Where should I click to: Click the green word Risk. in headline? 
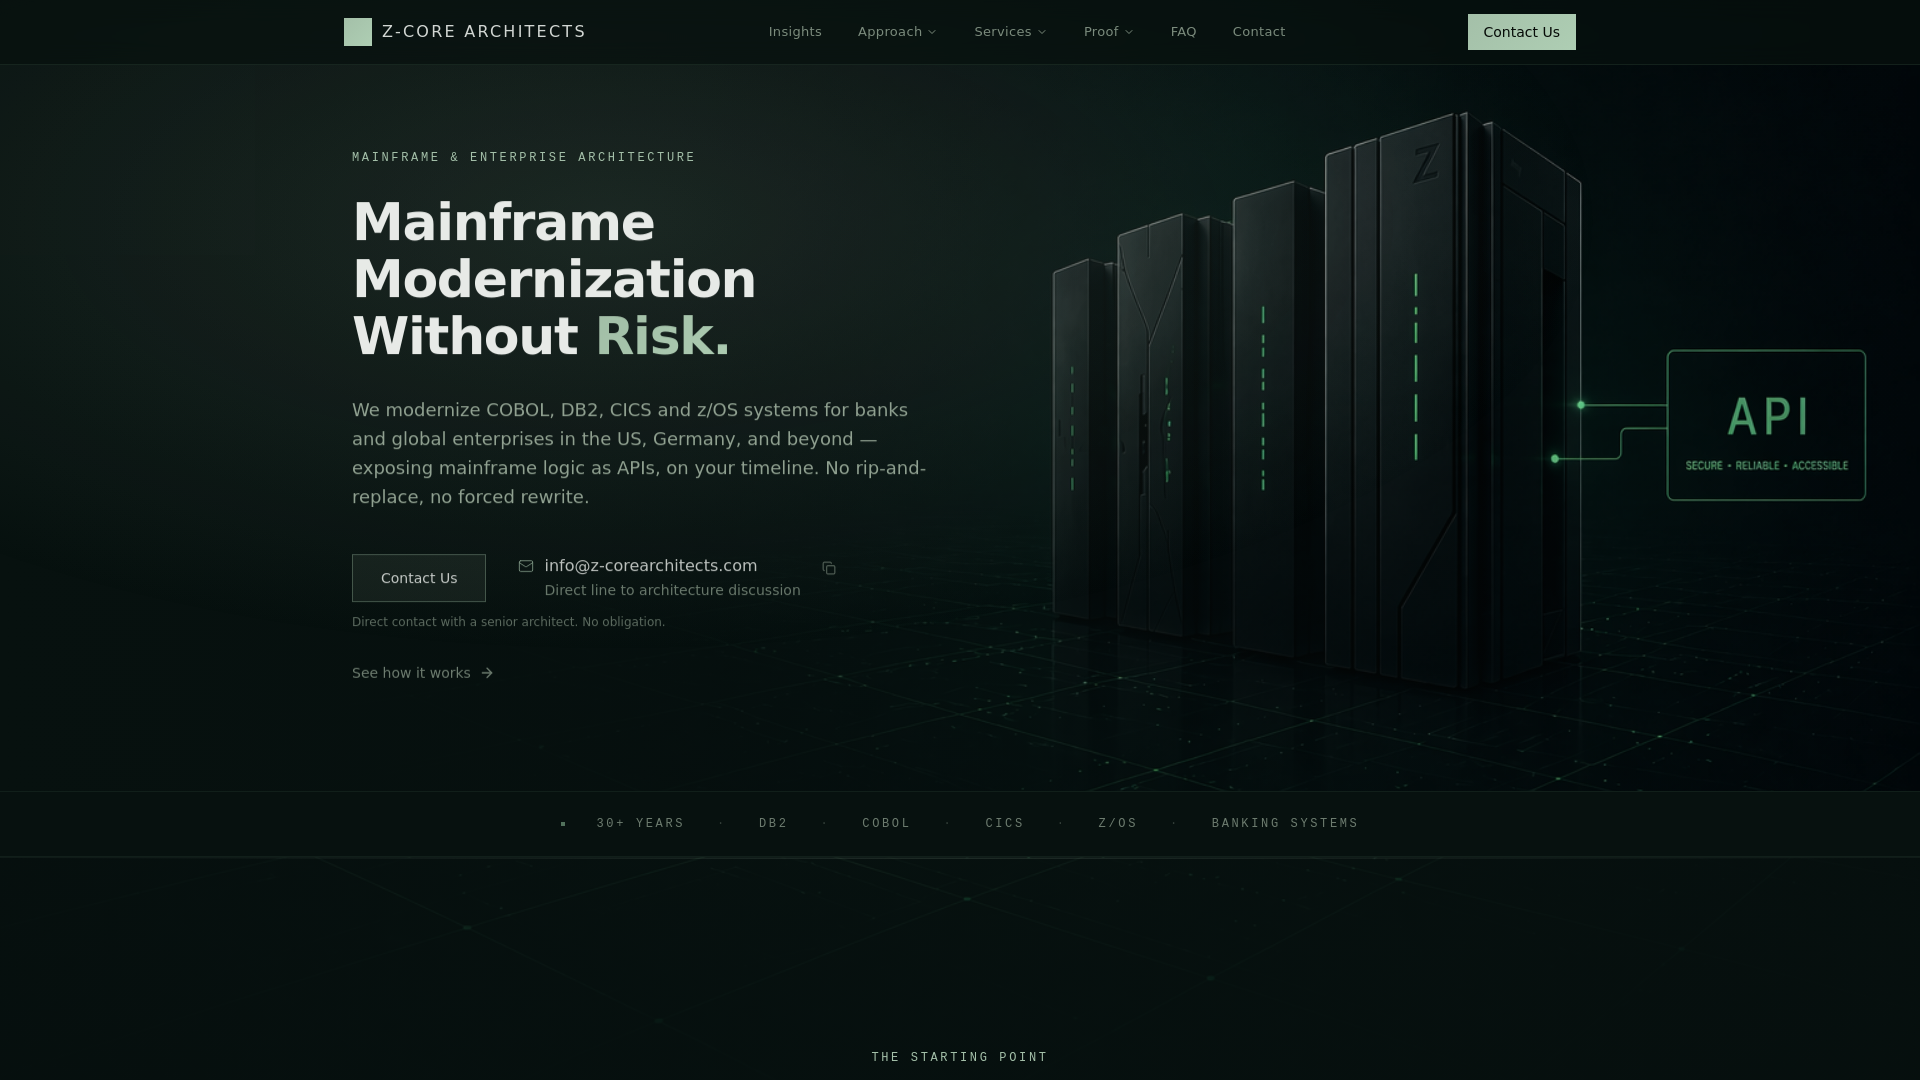[662, 336]
